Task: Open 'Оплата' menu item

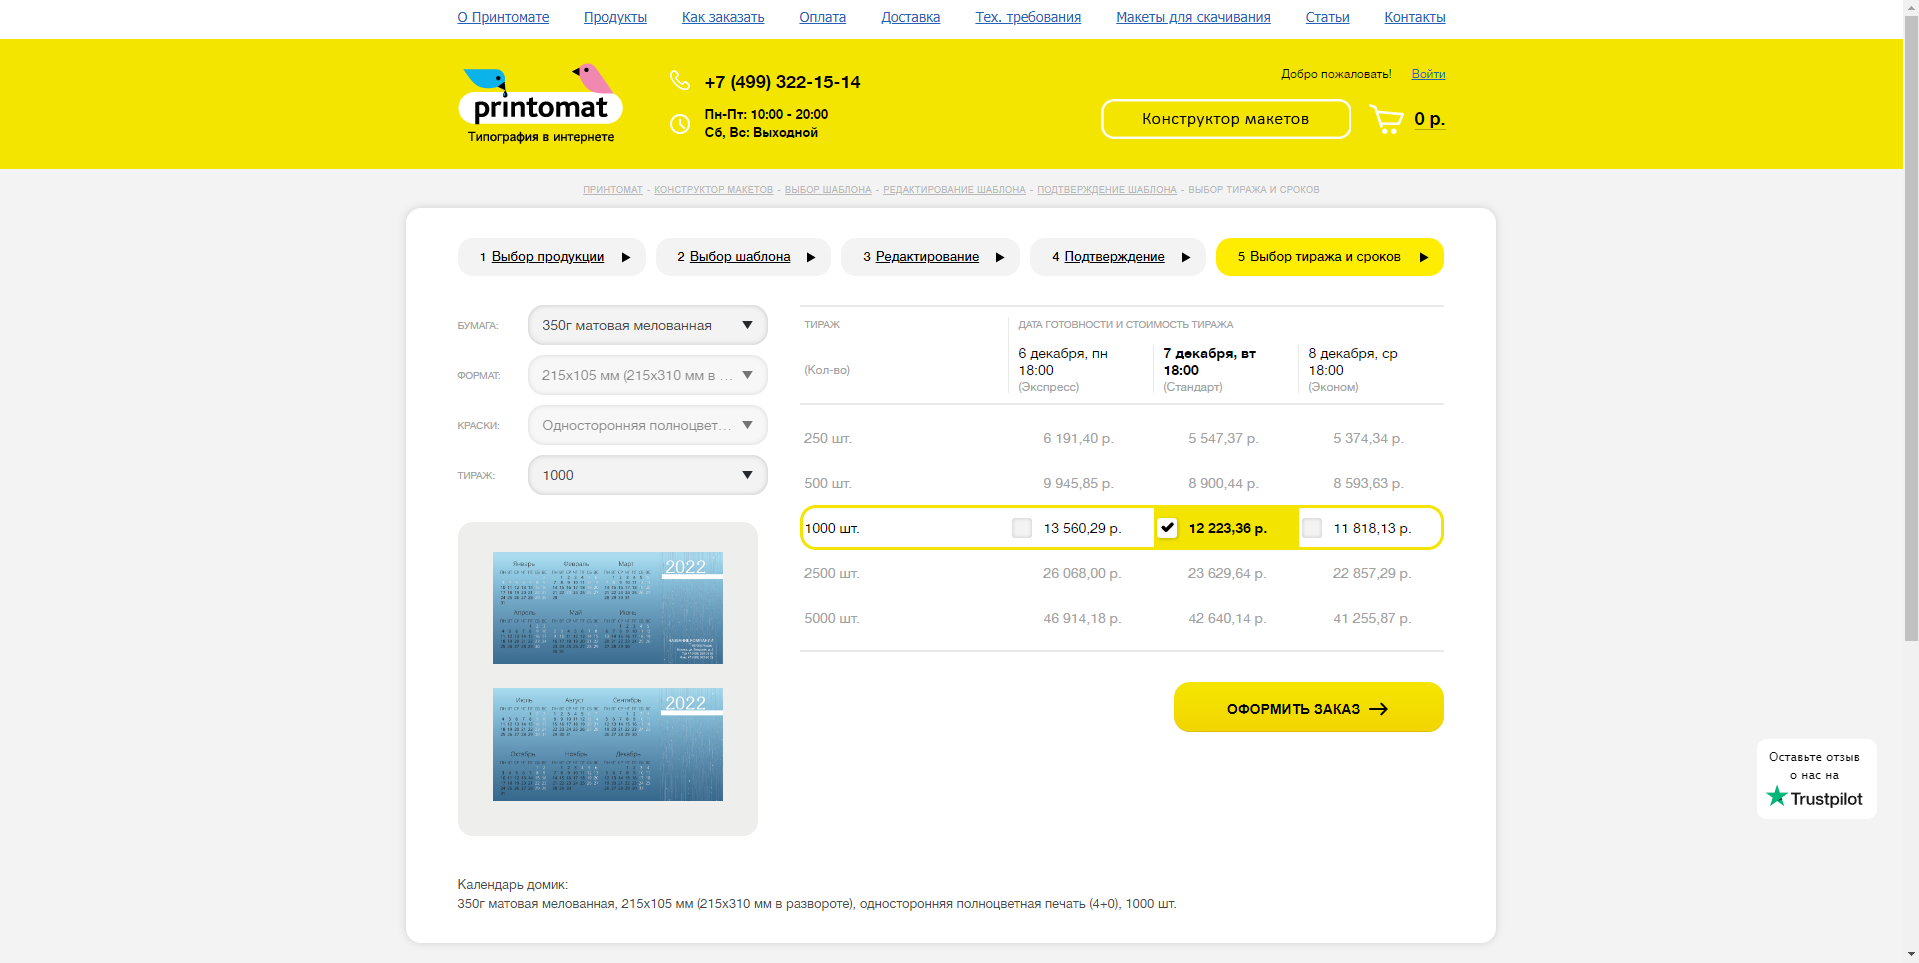Action: pos(822,17)
